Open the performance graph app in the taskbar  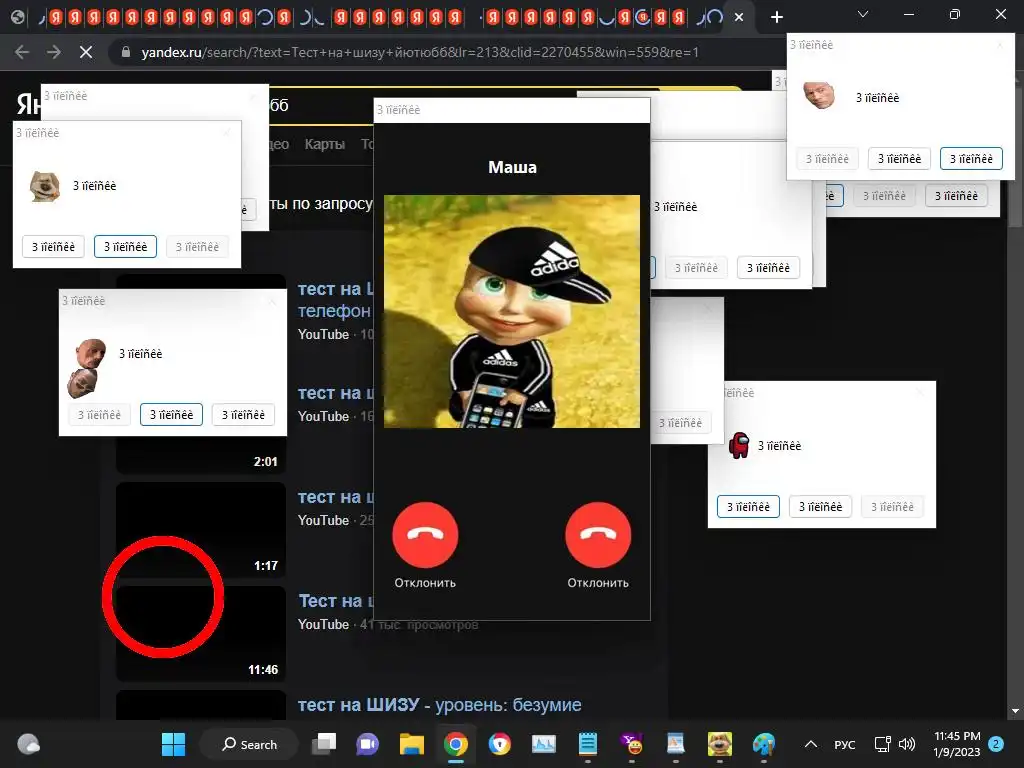pos(543,744)
